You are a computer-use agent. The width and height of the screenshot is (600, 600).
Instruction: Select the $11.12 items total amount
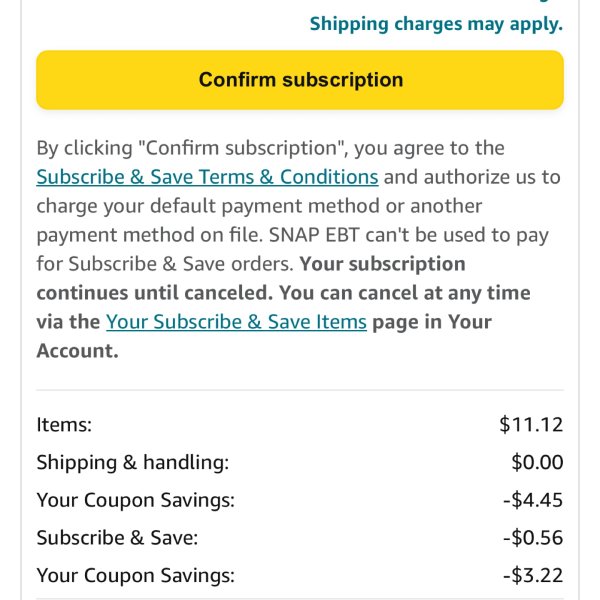coord(531,424)
